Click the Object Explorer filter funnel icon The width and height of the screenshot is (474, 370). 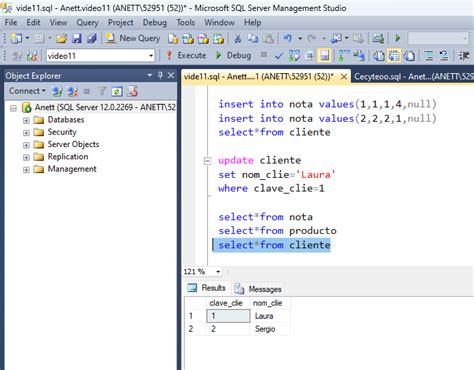[102, 91]
